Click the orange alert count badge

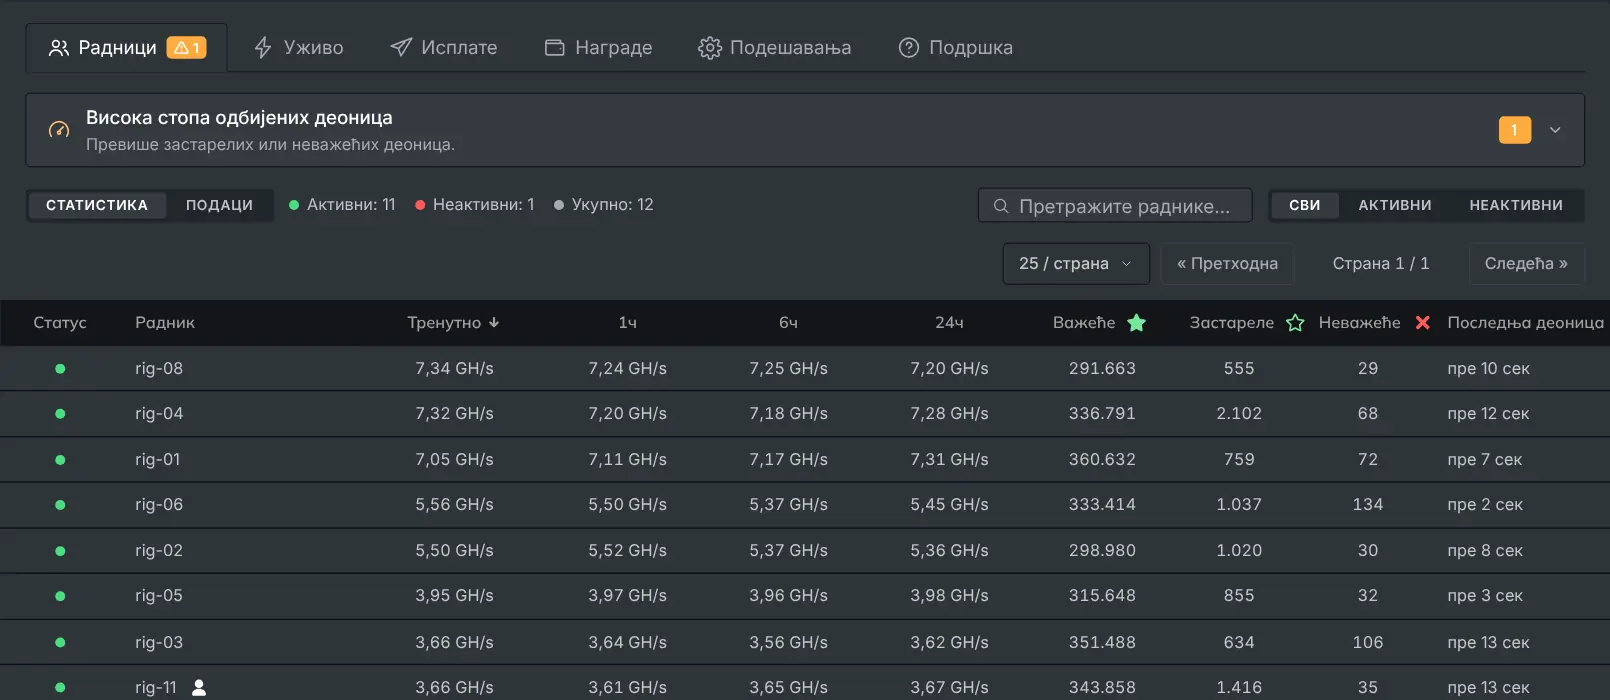(x=1514, y=130)
